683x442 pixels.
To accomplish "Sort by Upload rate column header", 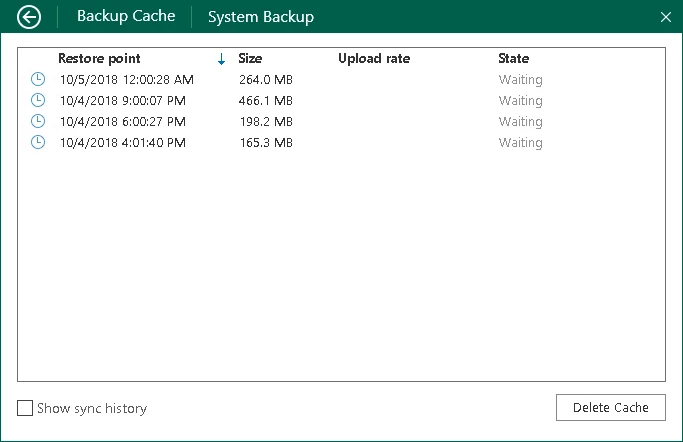I will pos(374,59).
